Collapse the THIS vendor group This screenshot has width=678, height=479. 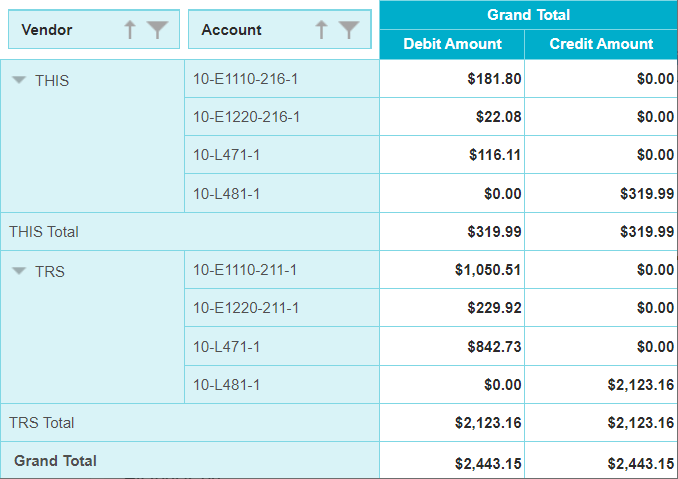(x=19, y=80)
